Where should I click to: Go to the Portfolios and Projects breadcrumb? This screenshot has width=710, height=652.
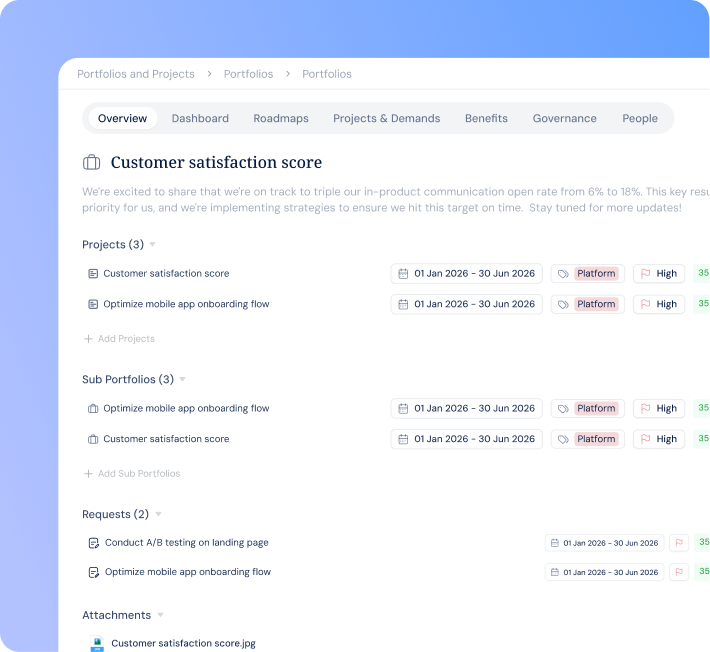click(136, 74)
